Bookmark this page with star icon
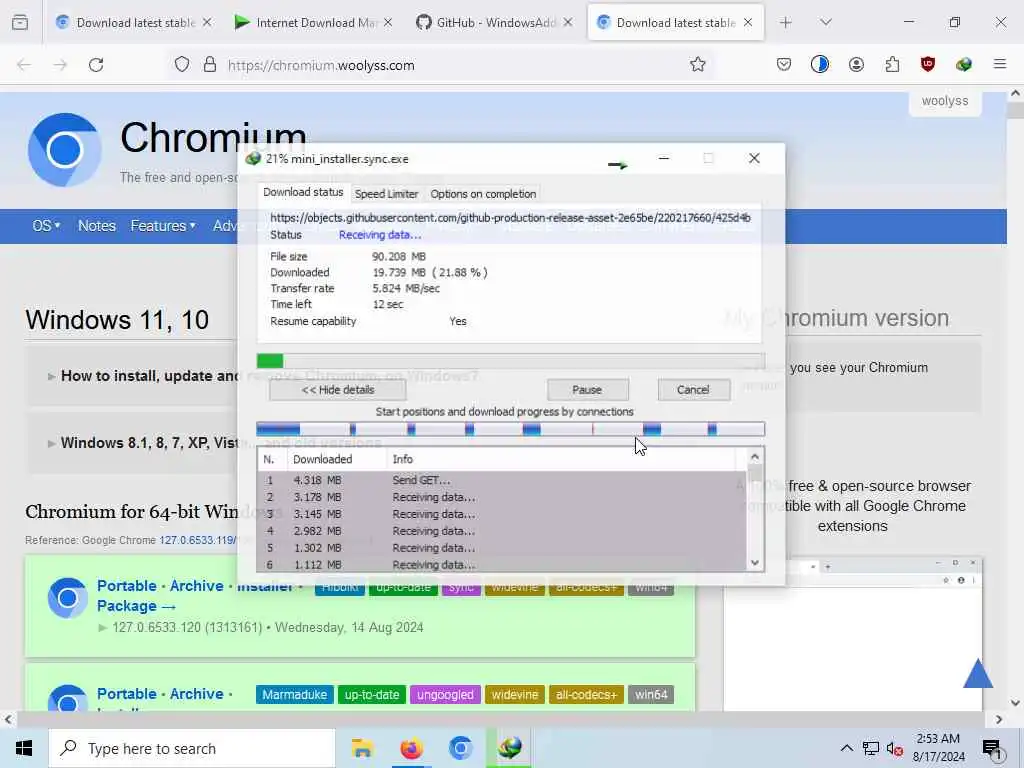Image resolution: width=1024 pixels, height=768 pixels. 697,64
